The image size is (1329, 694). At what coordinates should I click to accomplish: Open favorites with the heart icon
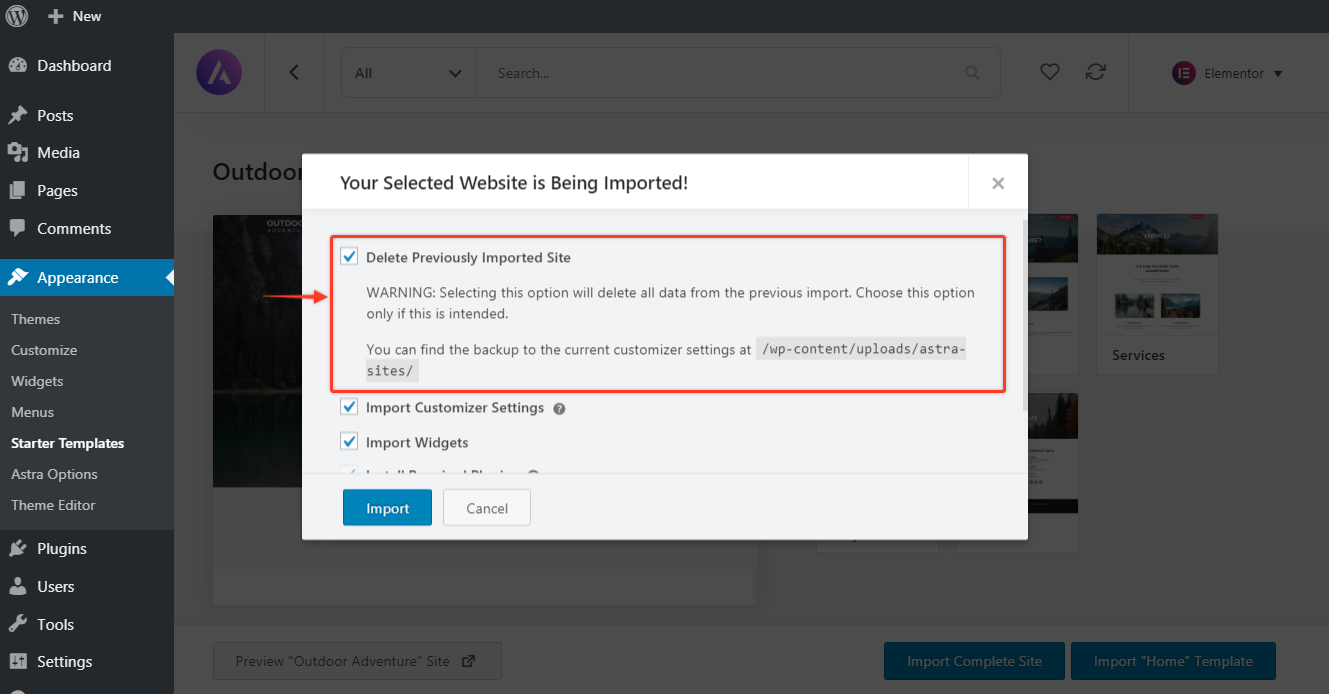click(1049, 72)
